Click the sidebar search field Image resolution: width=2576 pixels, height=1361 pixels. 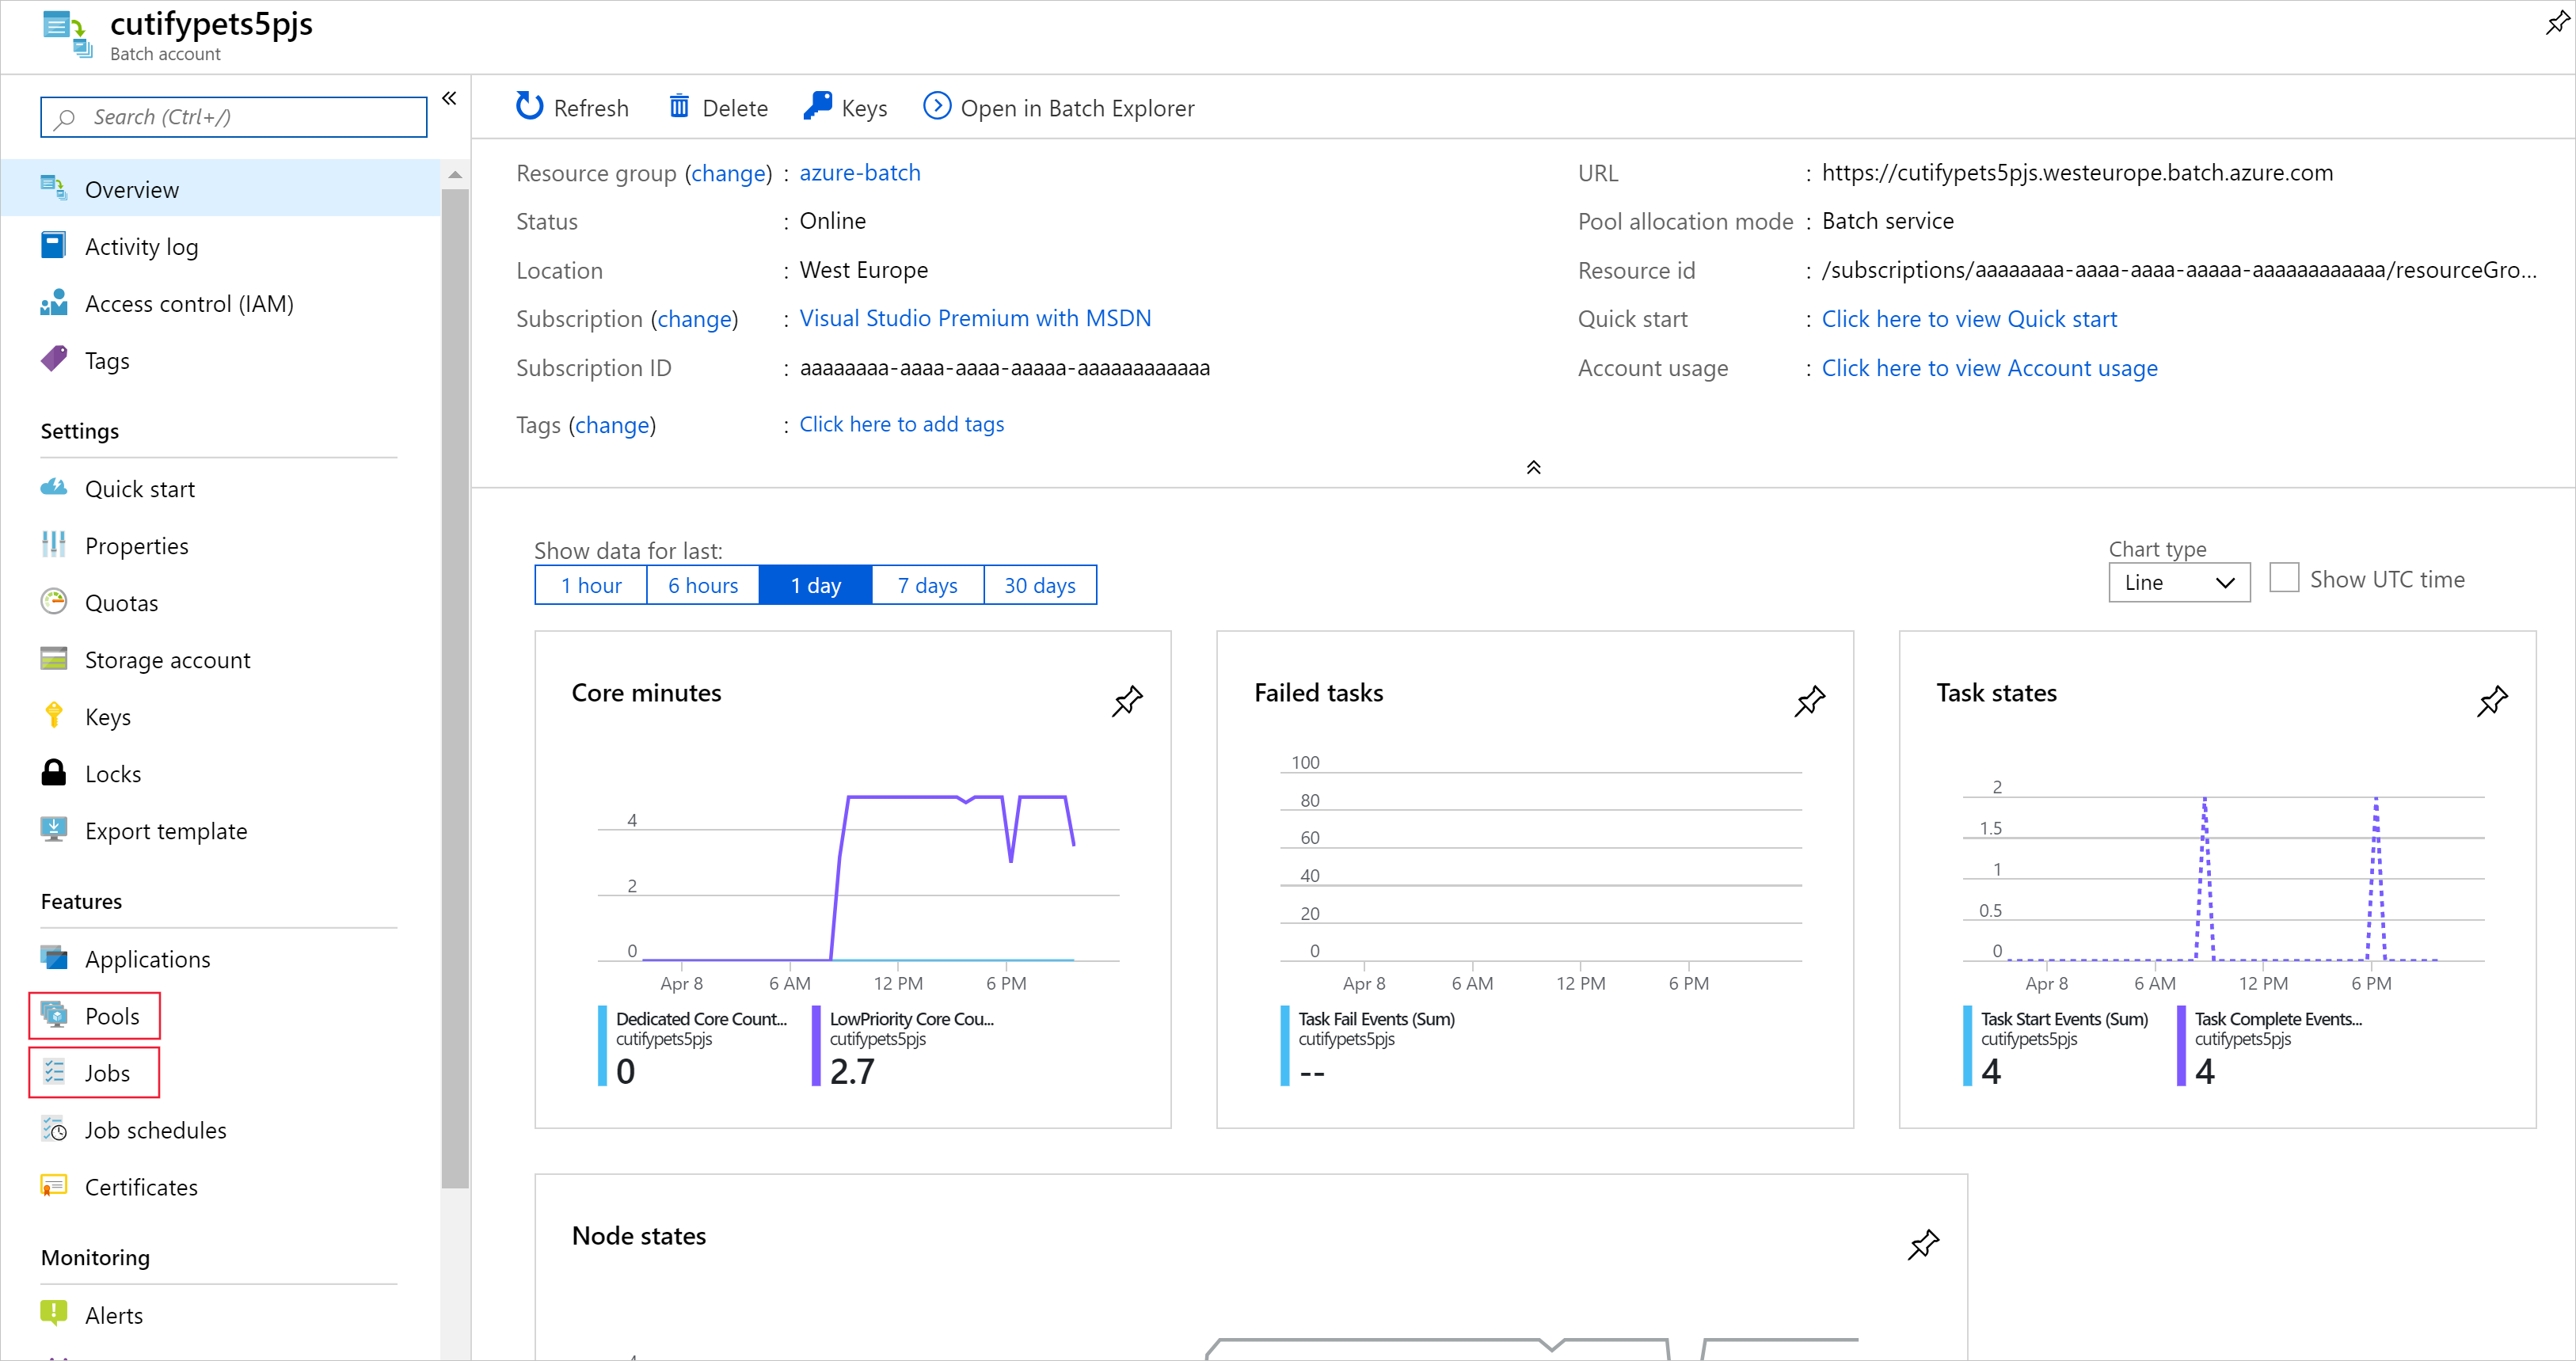(232, 116)
